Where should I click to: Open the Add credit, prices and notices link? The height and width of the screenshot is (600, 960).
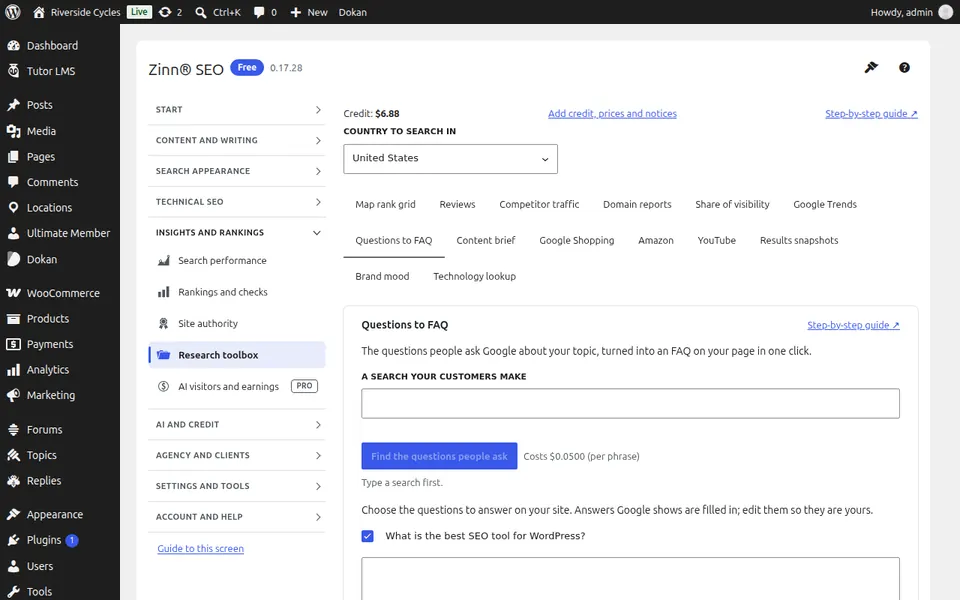pos(612,114)
